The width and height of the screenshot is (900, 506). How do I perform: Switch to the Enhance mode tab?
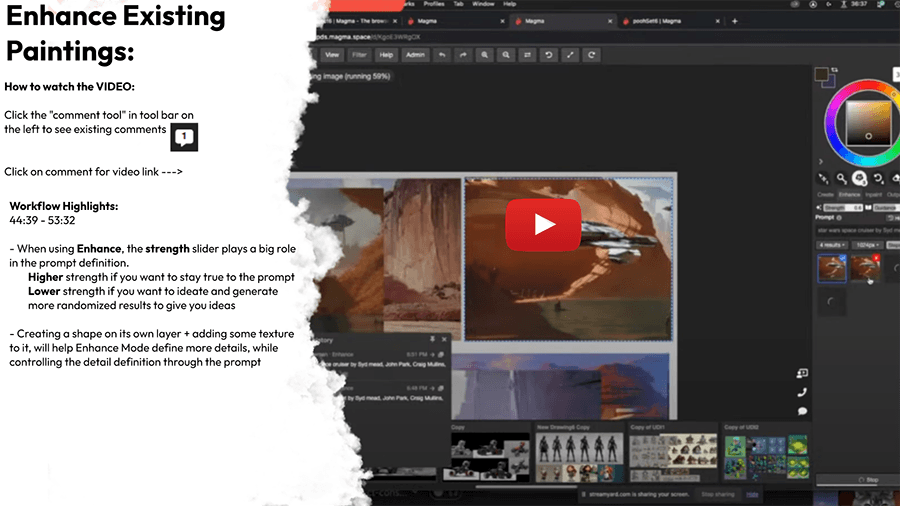click(x=851, y=195)
